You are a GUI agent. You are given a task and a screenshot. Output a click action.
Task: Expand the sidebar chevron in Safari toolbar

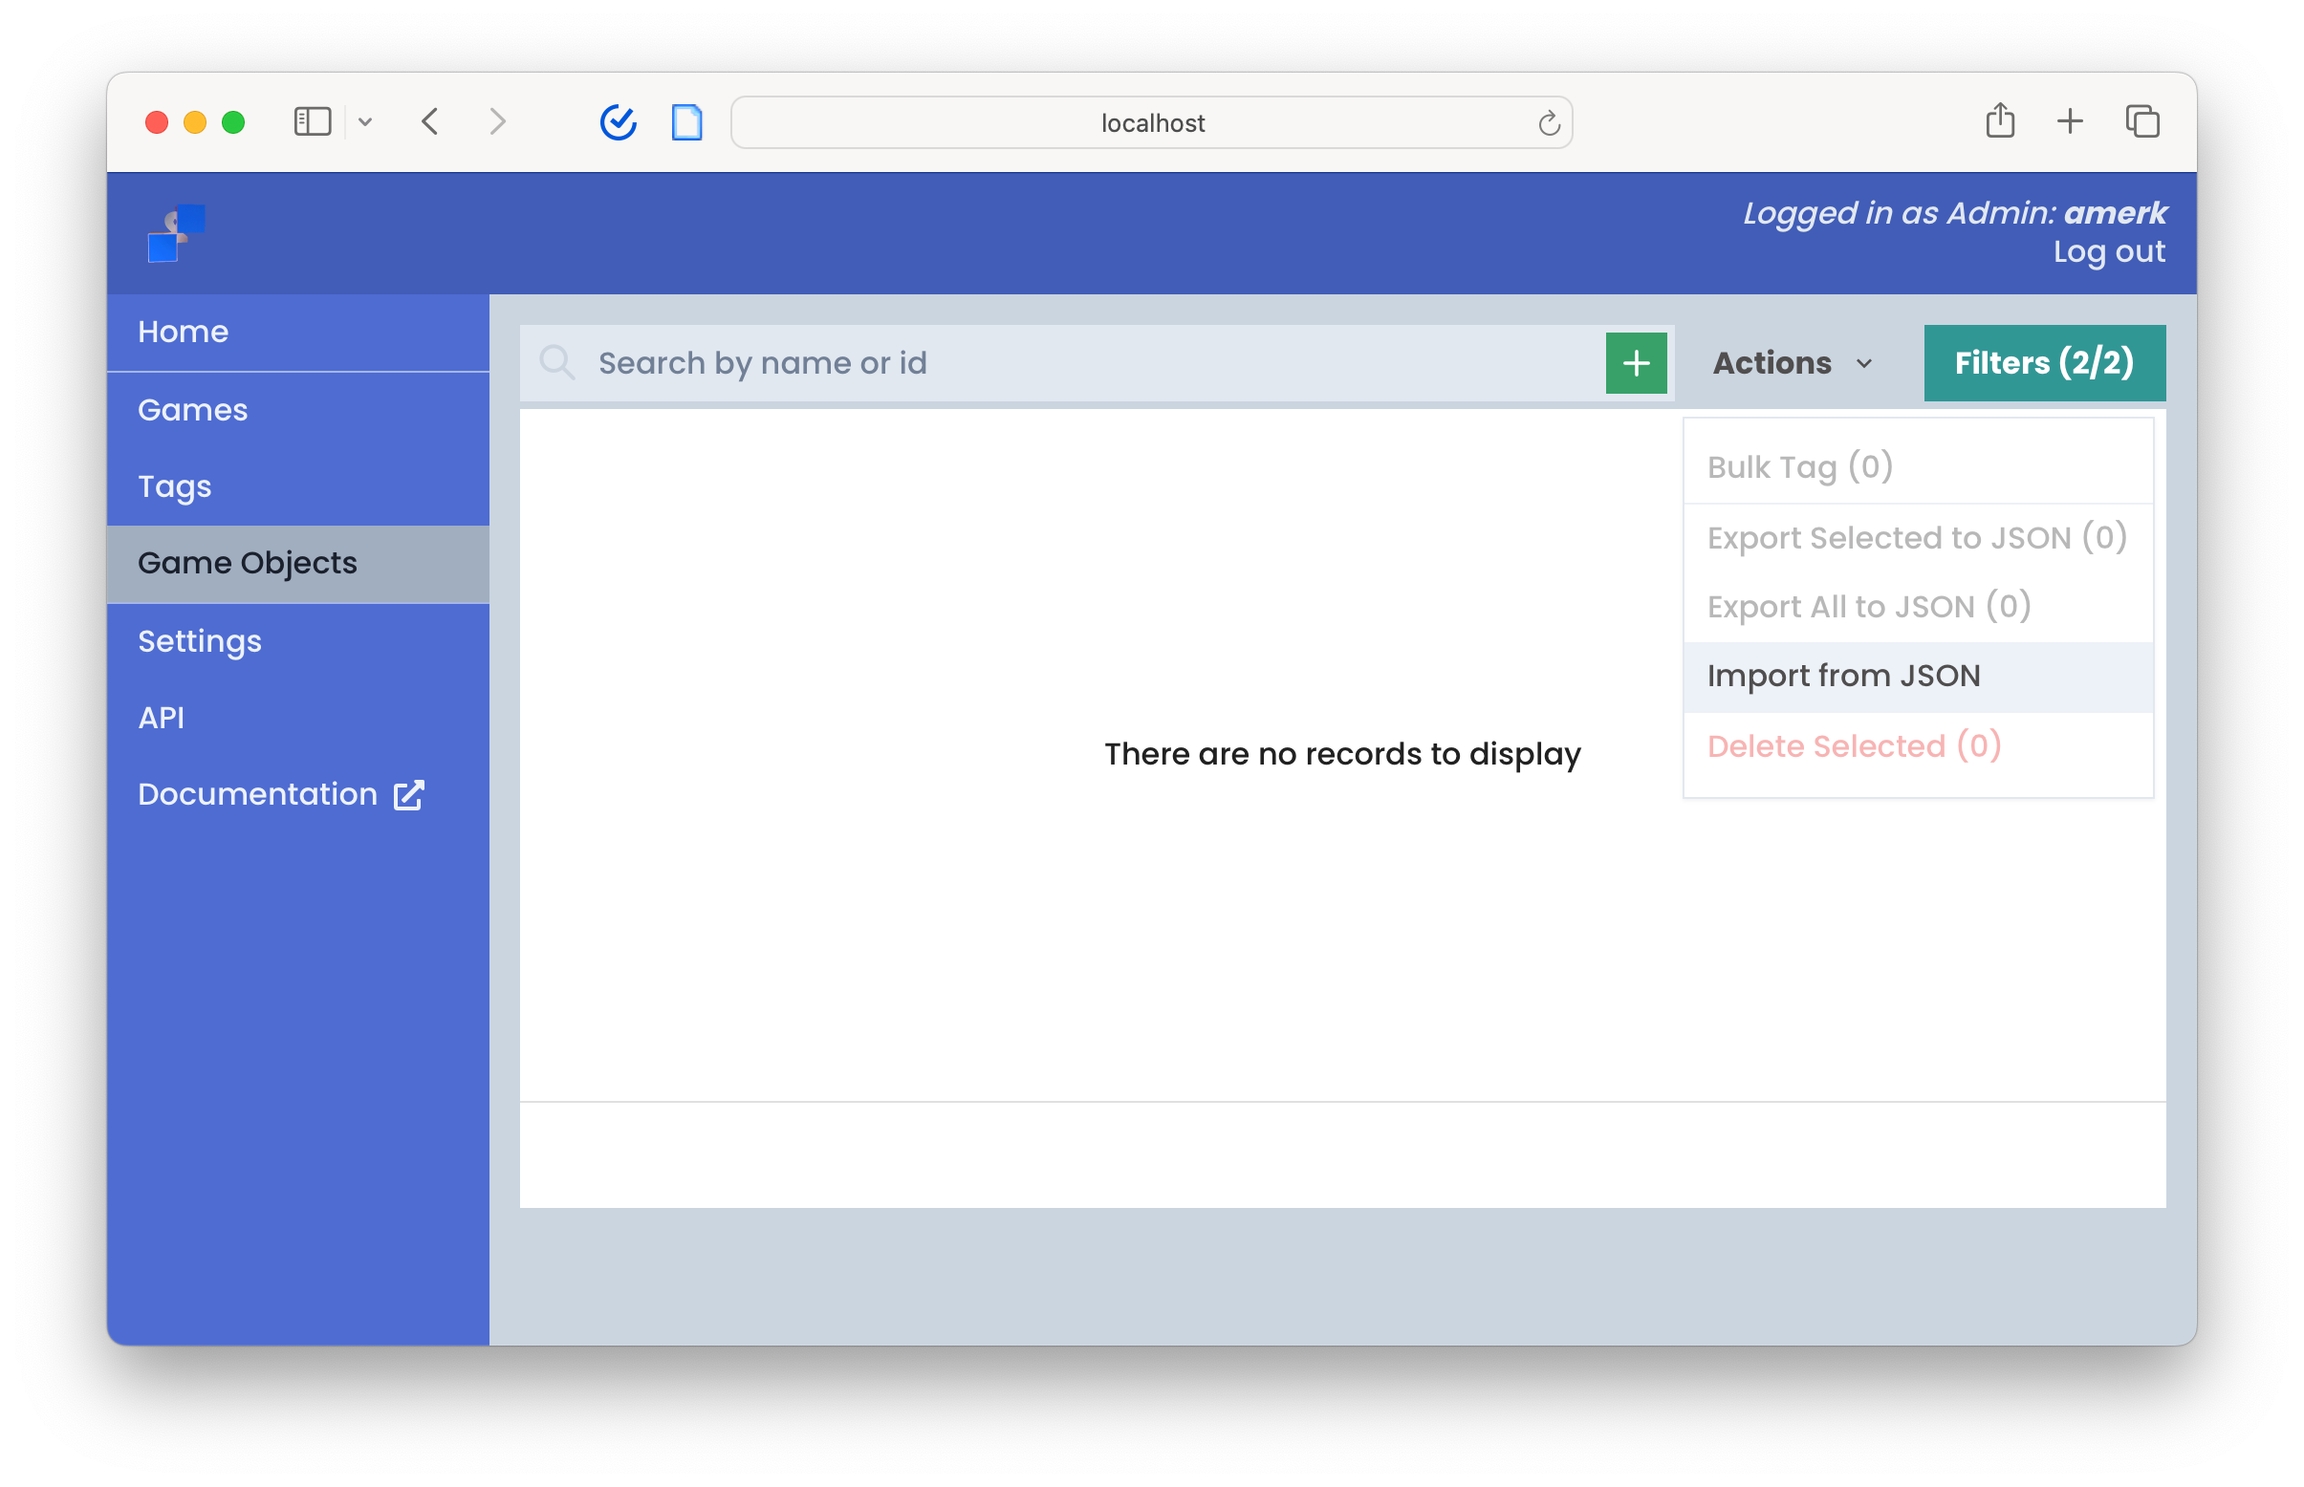click(365, 122)
